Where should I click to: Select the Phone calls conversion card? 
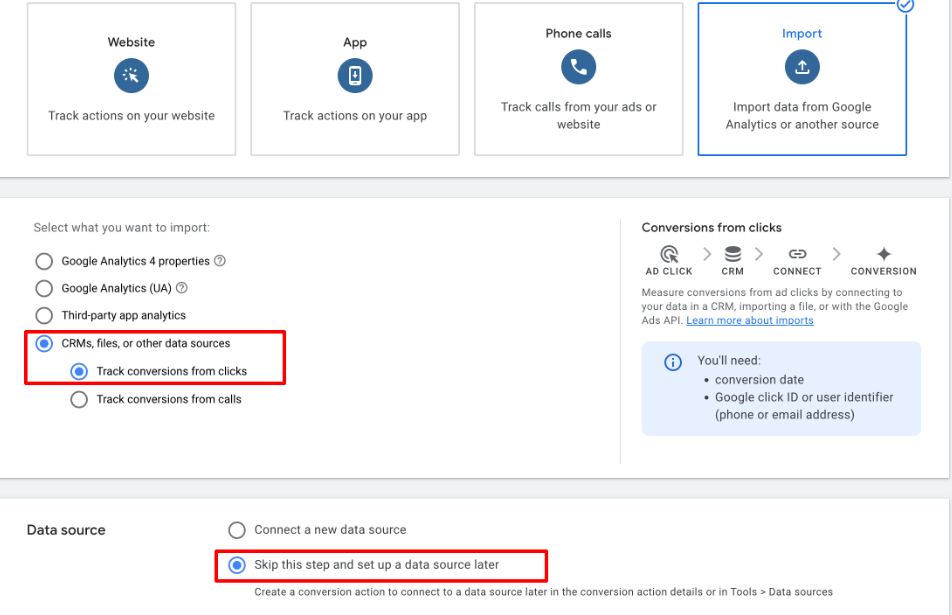pos(578,80)
